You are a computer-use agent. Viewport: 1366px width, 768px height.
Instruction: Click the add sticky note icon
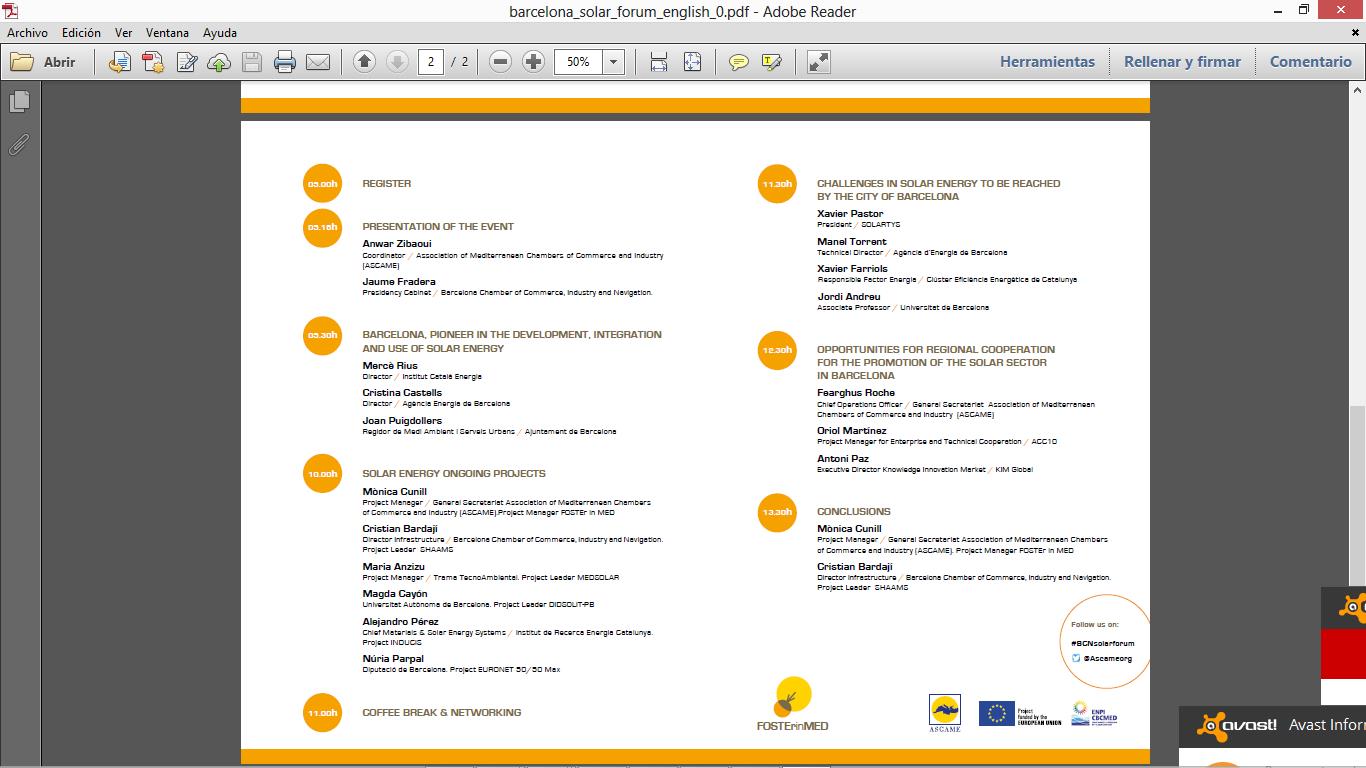pyautogui.click(x=739, y=62)
